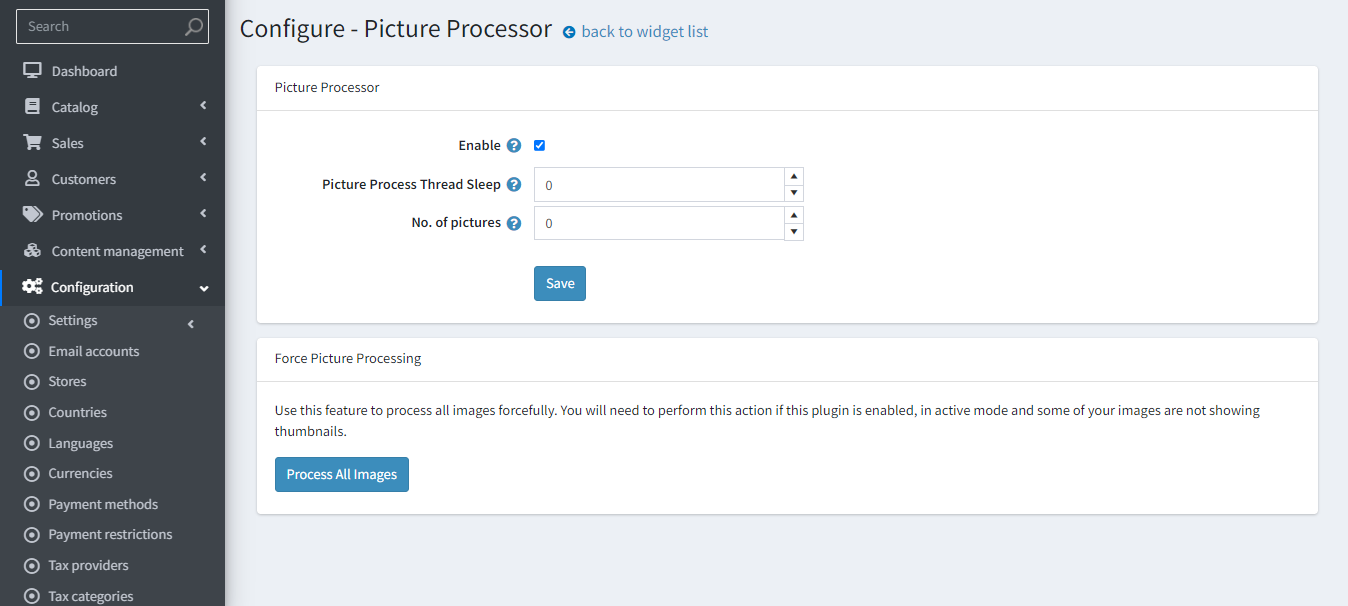The height and width of the screenshot is (606, 1348).
Task: Expand the Catalog menu chevron
Action: (203, 106)
